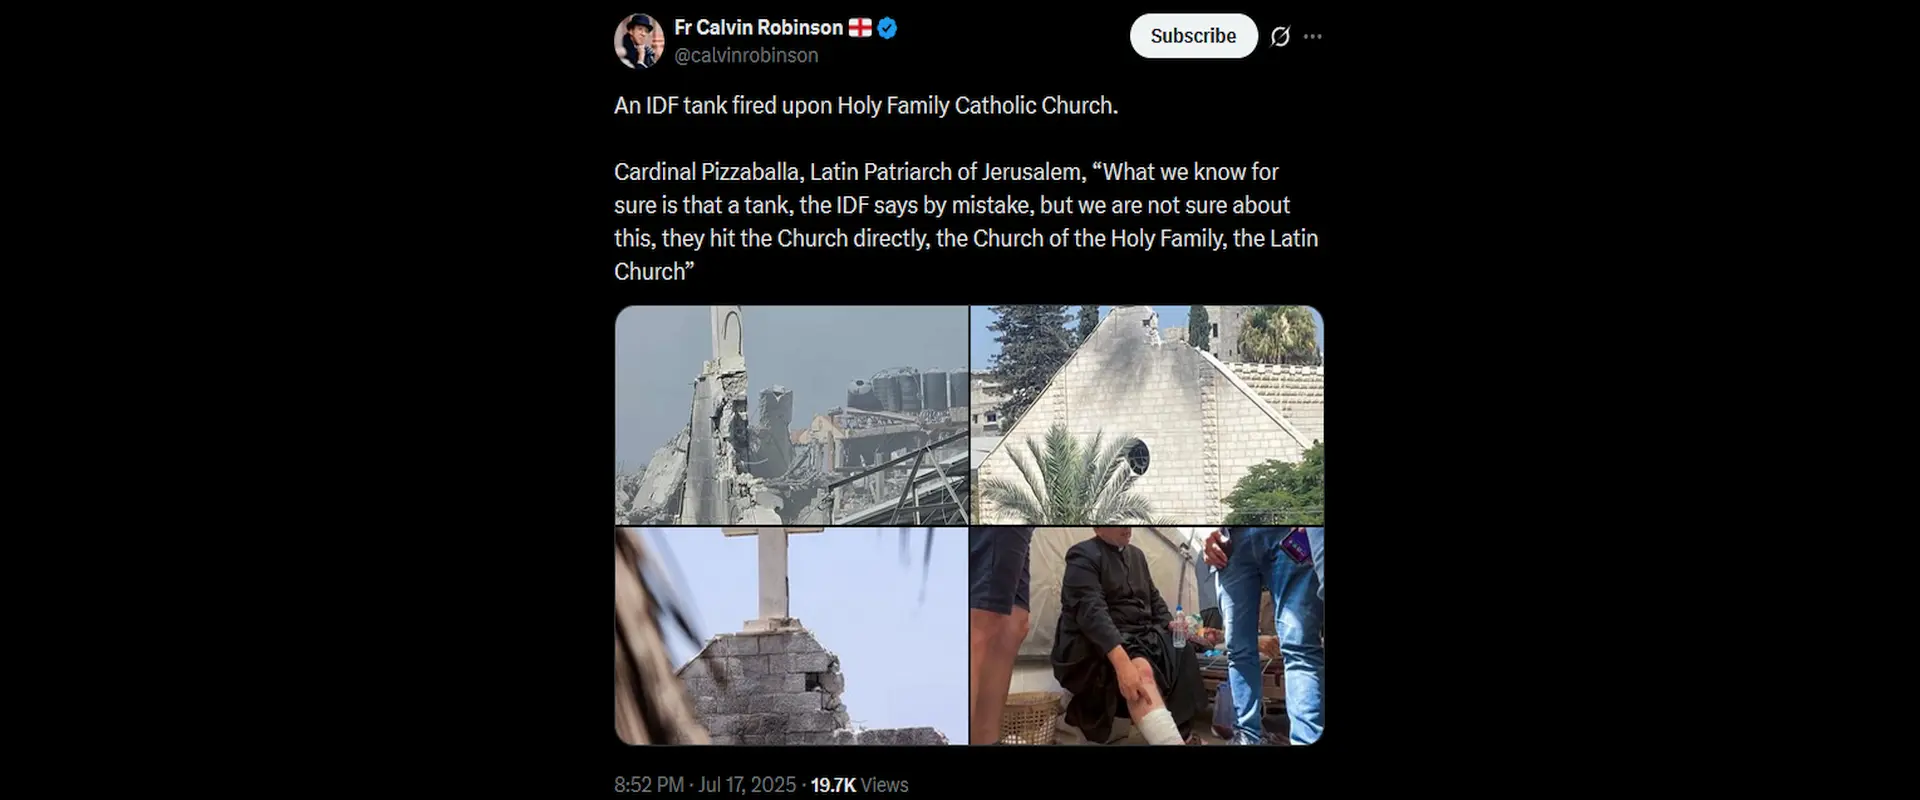Open the Fr Calvin Robinson display name
Image resolution: width=1920 pixels, height=800 pixels.
point(758,28)
